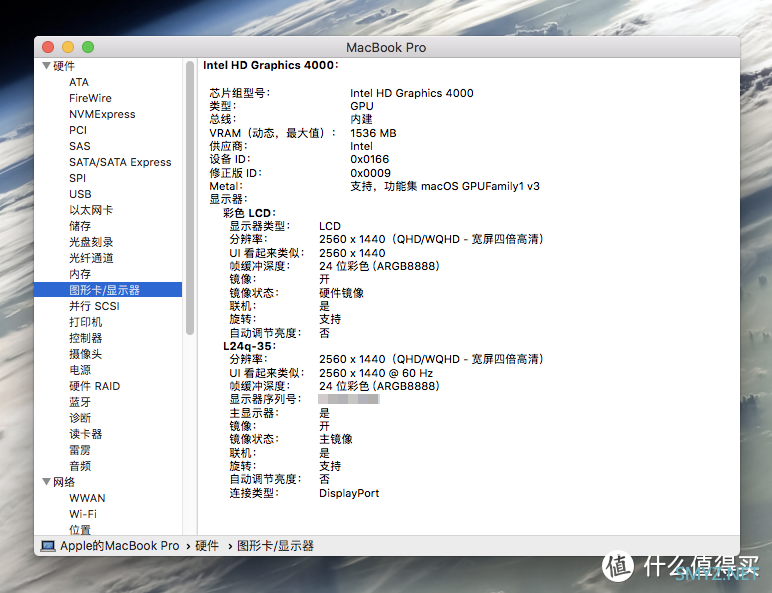Click the 硬件镜像 mirror status value
The height and width of the screenshot is (593, 772).
click(341, 293)
